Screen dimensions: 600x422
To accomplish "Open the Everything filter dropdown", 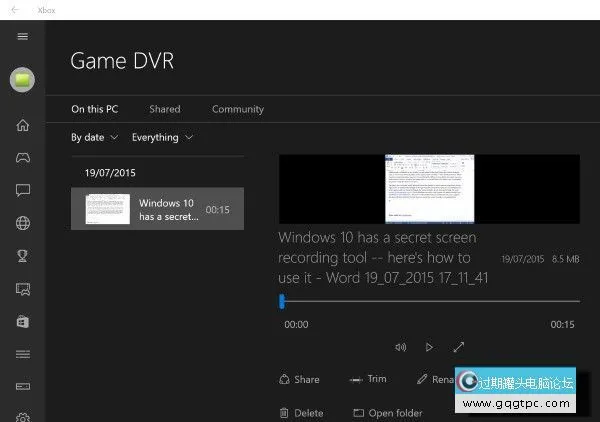I will 162,137.
